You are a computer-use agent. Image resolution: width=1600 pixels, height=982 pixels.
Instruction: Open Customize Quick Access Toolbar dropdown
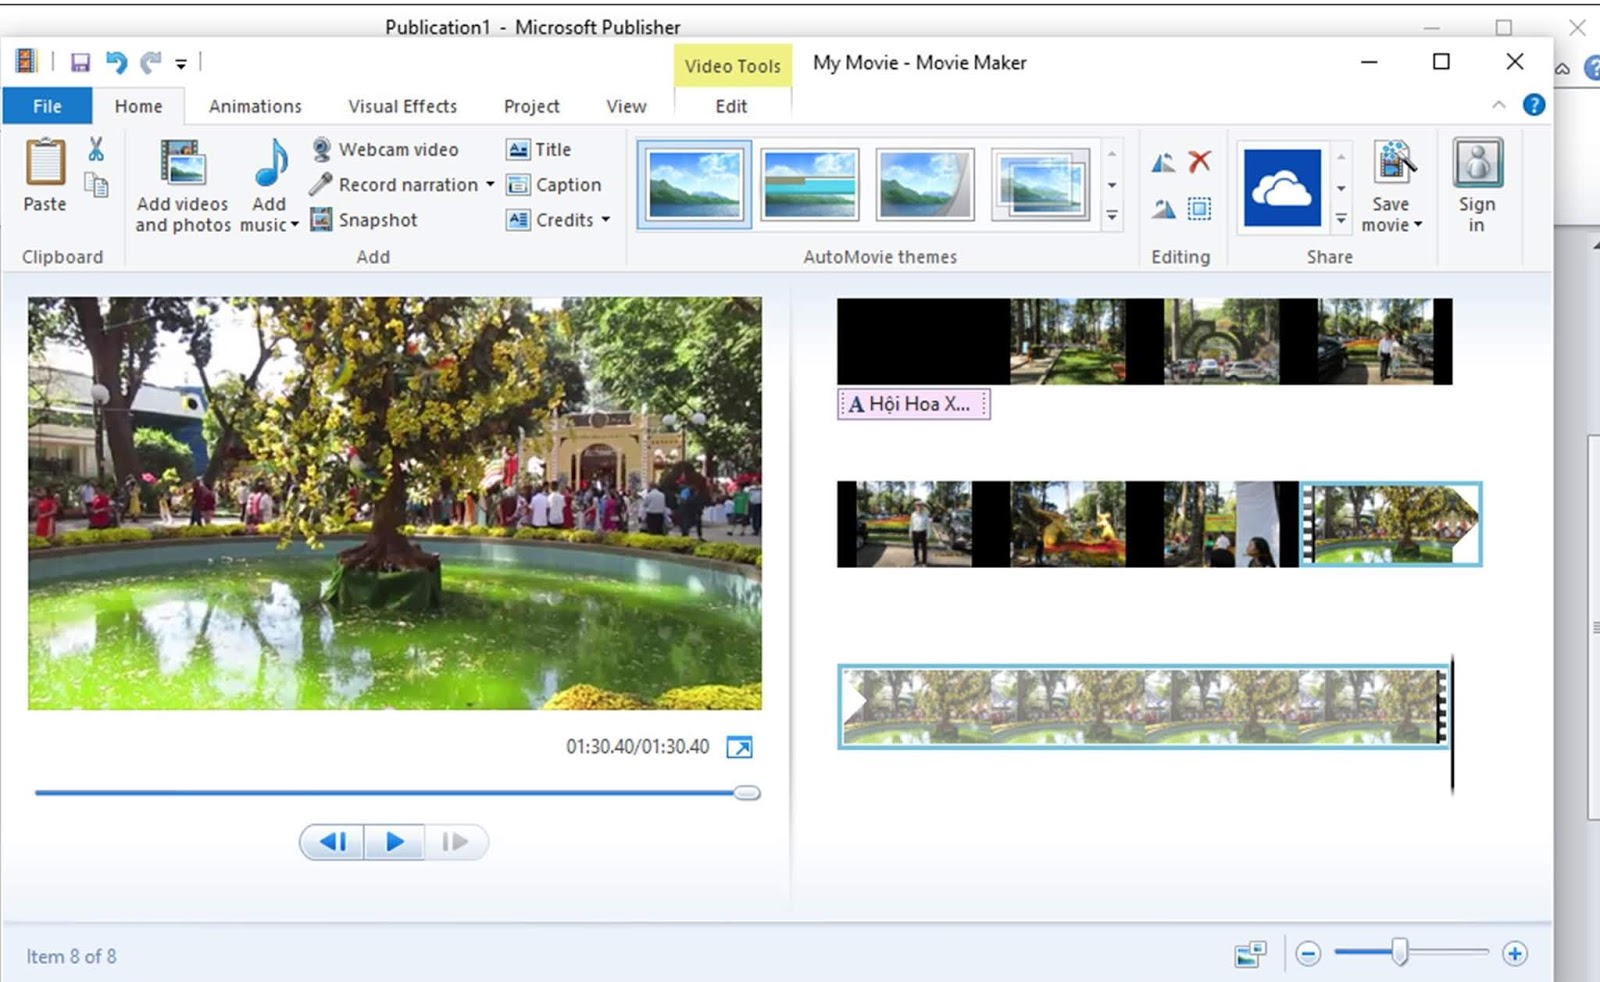click(x=181, y=64)
